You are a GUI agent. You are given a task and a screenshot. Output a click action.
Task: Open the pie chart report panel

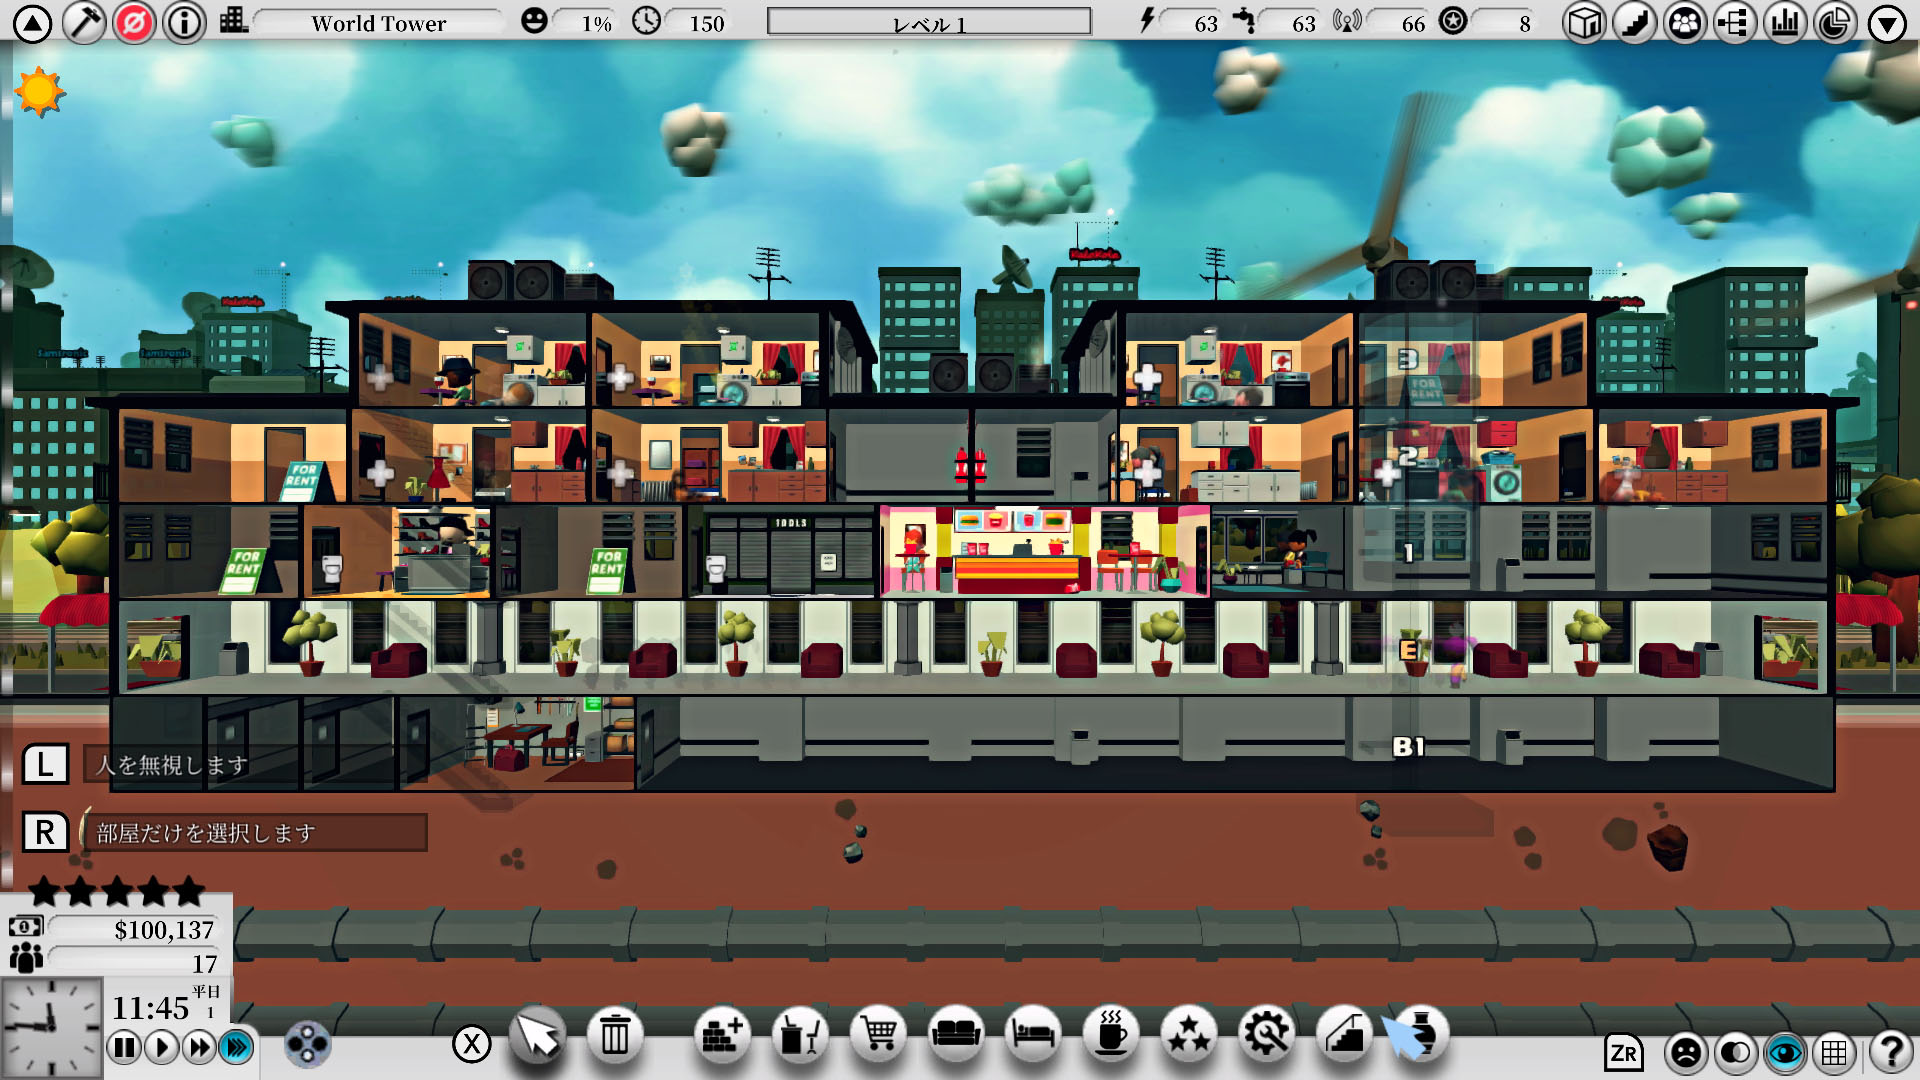point(1835,23)
